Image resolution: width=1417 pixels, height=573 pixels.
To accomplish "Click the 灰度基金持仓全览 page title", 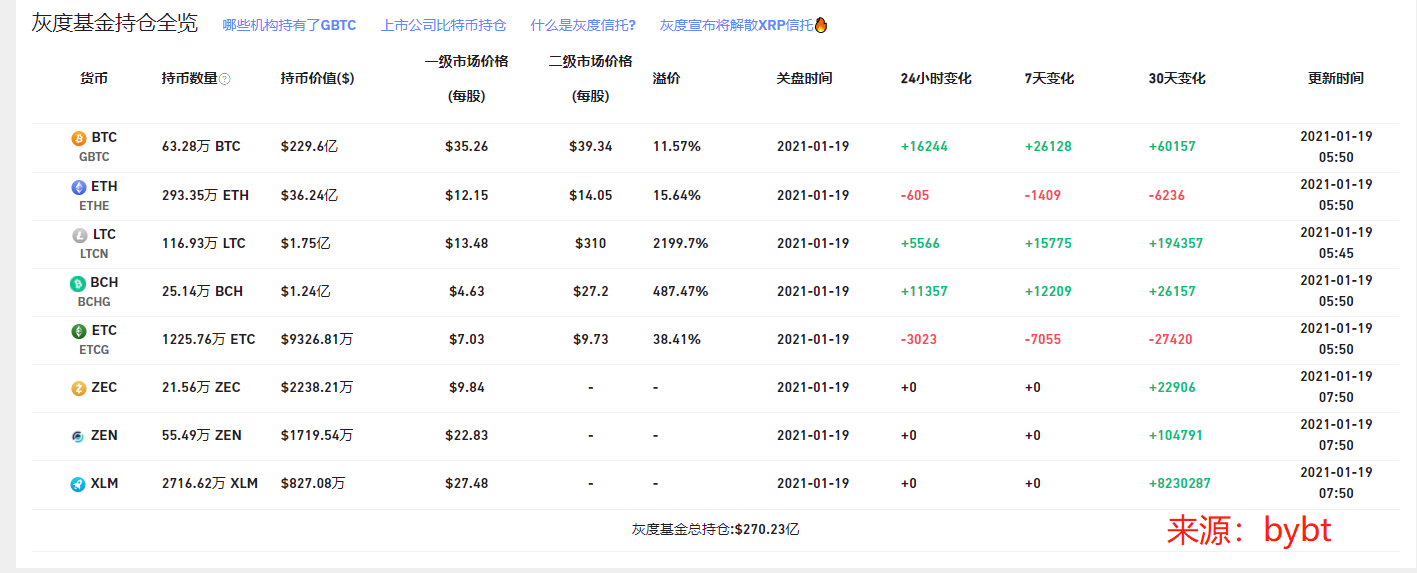I will pyautogui.click(x=114, y=23).
